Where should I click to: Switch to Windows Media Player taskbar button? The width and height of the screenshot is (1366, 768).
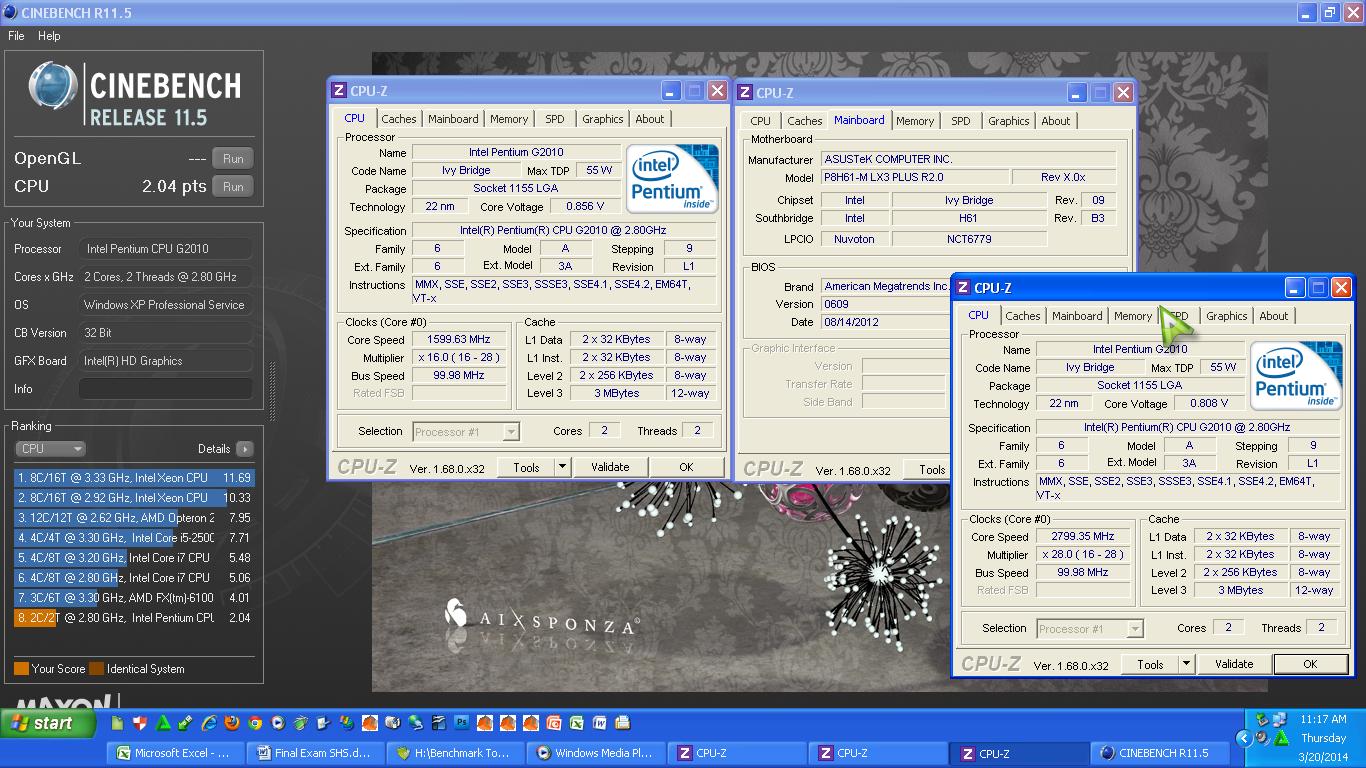pos(597,753)
